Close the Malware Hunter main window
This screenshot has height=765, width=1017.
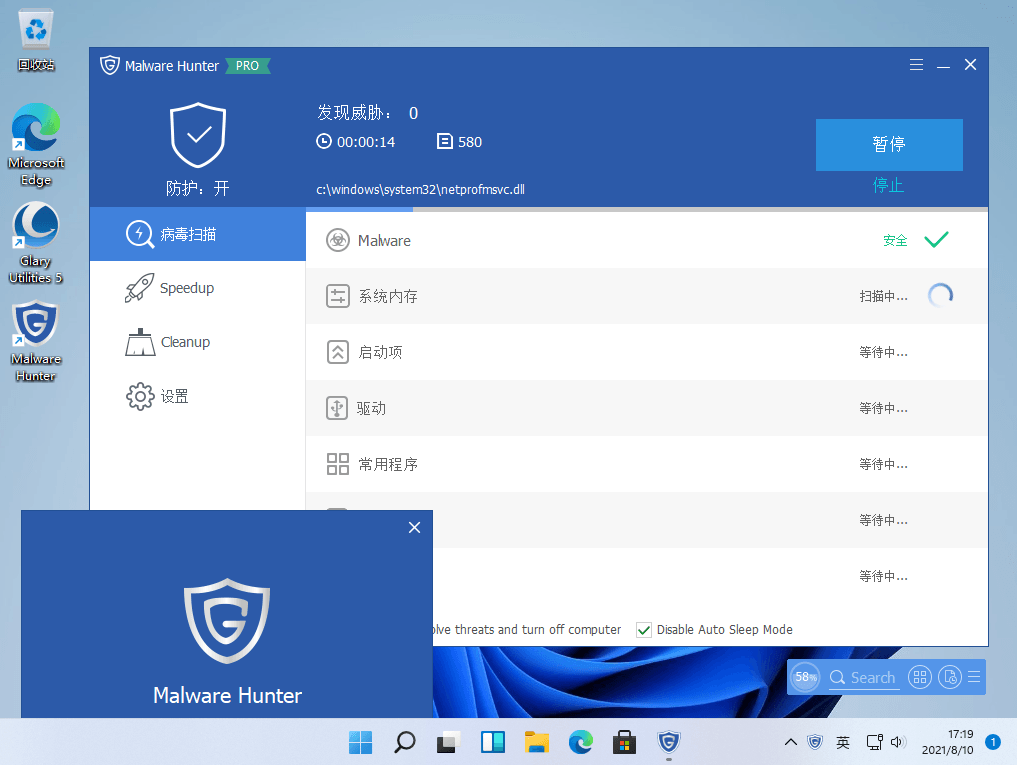click(970, 65)
